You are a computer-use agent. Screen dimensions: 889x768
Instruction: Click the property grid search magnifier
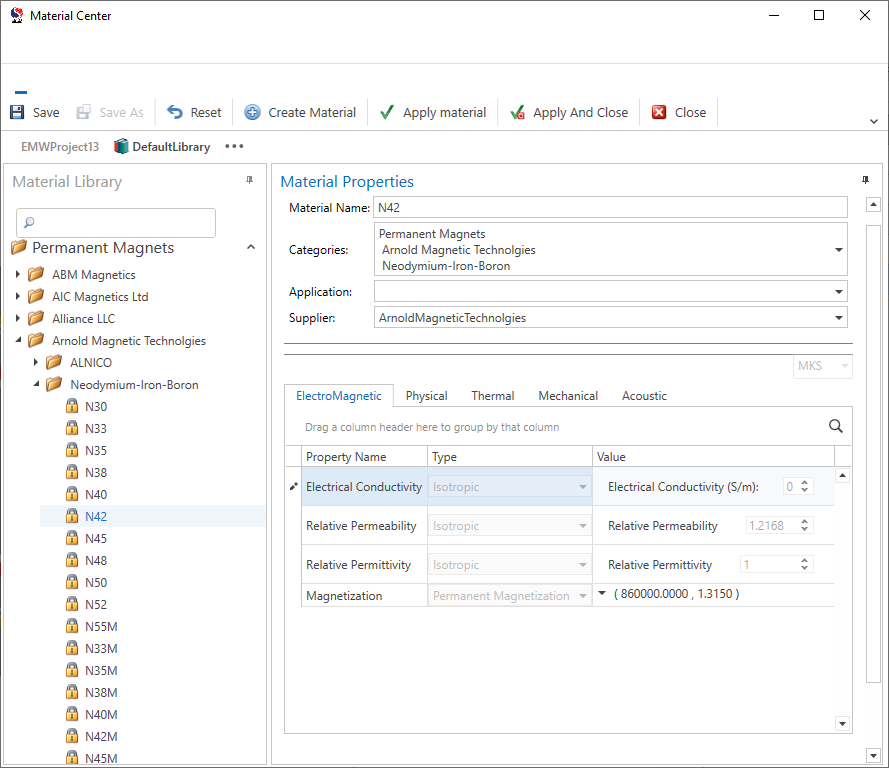[836, 426]
